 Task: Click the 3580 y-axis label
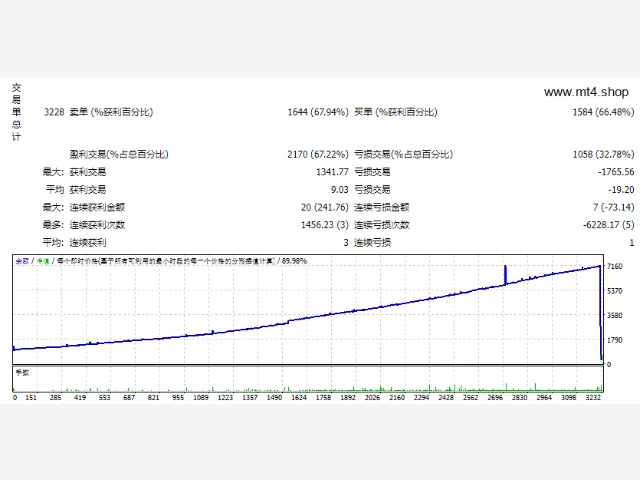615,315
